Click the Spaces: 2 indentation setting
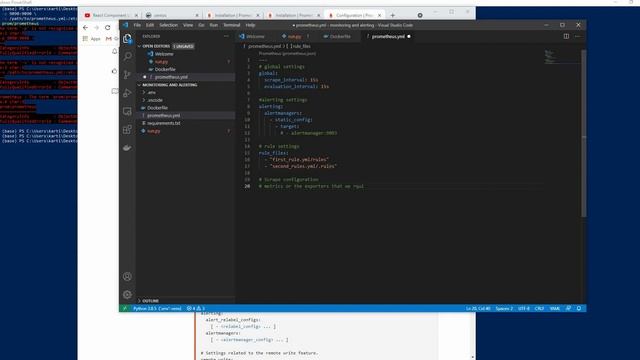This screenshot has height=360, width=640. pos(504,309)
